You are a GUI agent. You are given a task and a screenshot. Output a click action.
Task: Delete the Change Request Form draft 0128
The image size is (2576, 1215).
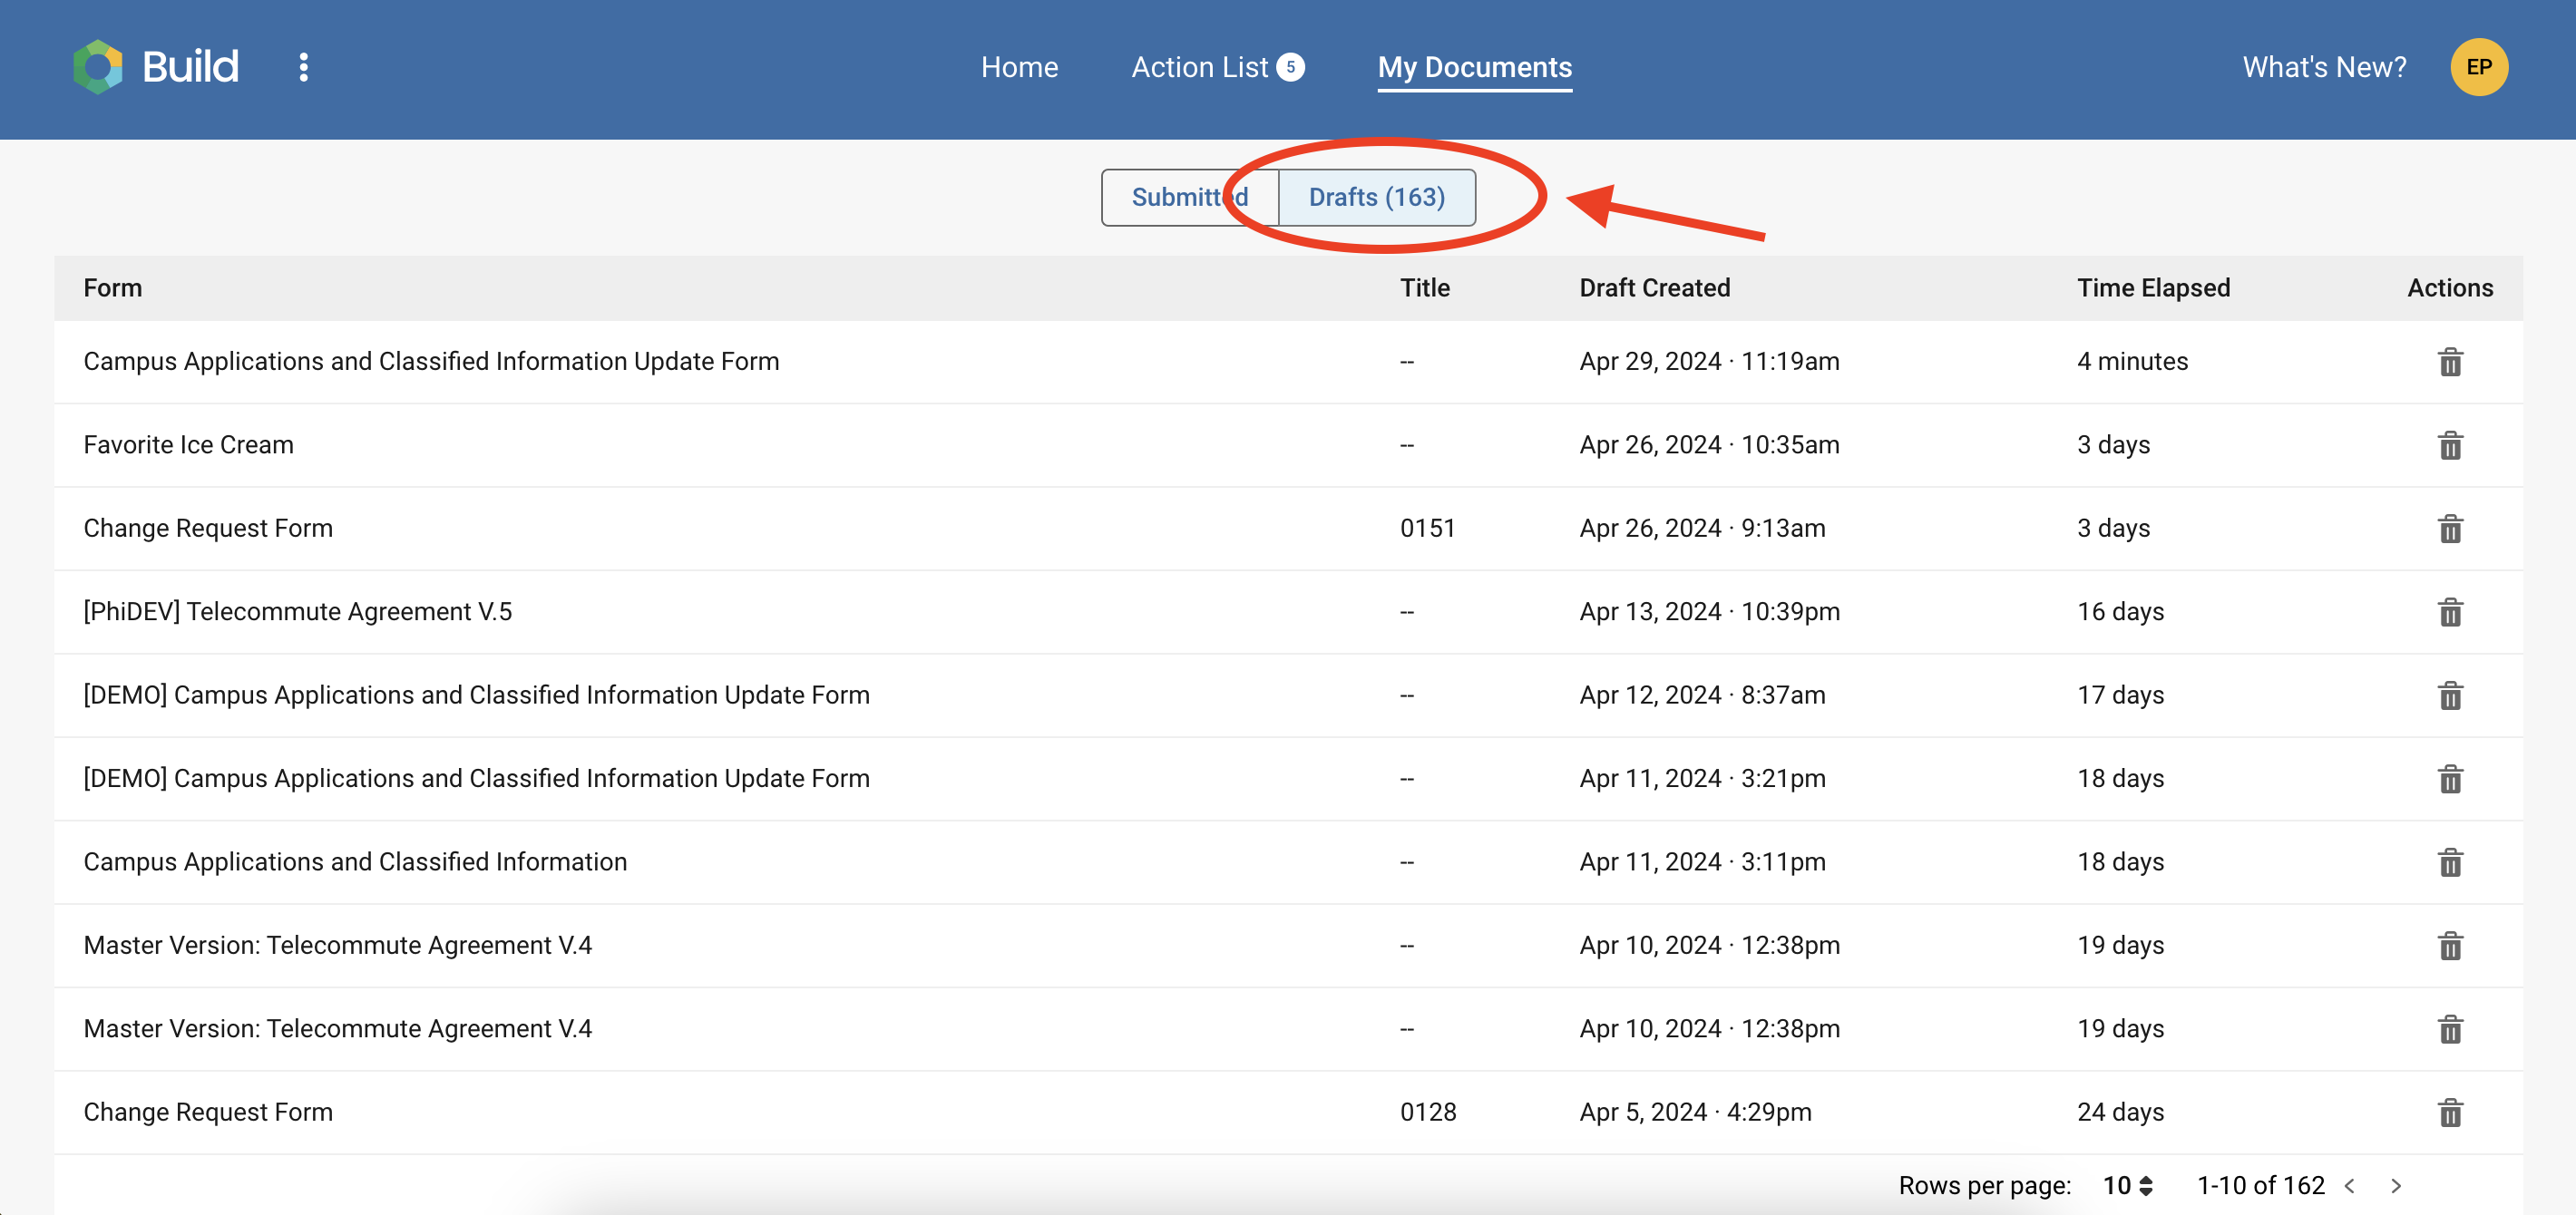tap(2450, 1112)
